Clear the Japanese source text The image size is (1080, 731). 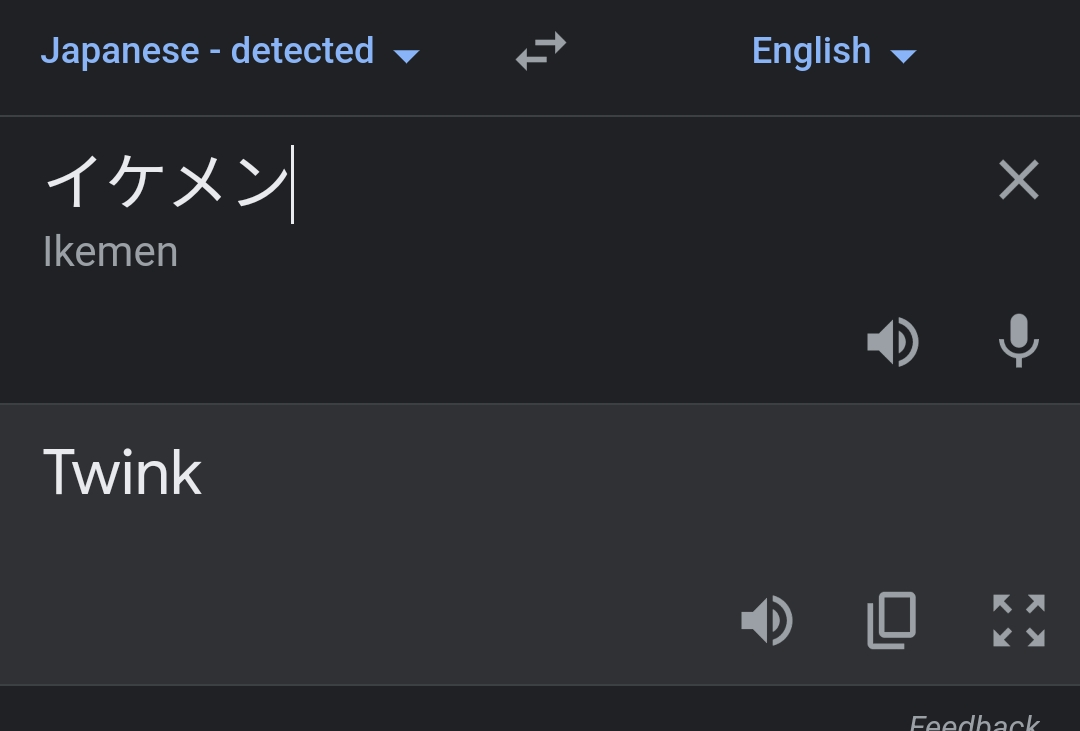(1018, 181)
